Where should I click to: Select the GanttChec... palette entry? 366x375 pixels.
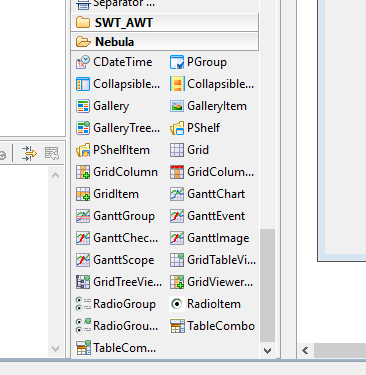117,238
